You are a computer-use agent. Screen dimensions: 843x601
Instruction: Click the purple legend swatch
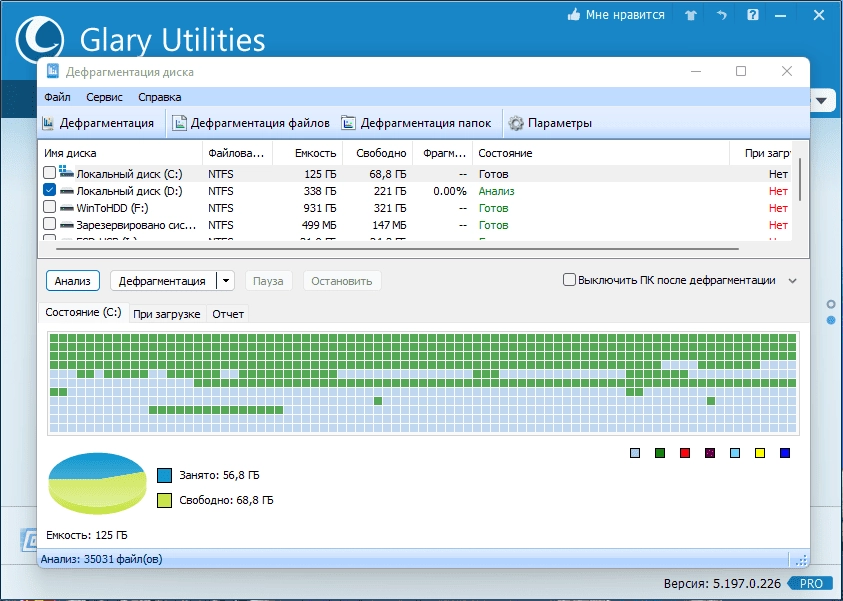(710, 453)
